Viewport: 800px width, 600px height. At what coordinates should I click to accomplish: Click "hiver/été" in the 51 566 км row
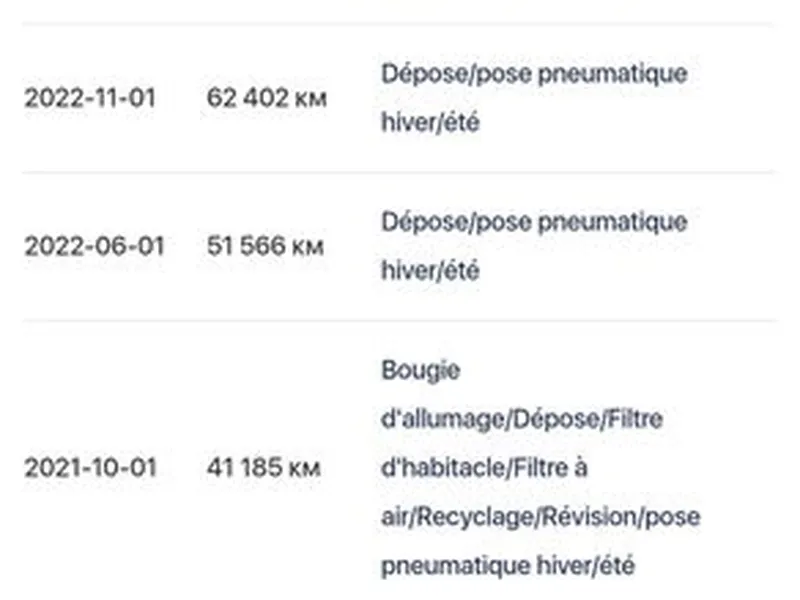point(429,271)
